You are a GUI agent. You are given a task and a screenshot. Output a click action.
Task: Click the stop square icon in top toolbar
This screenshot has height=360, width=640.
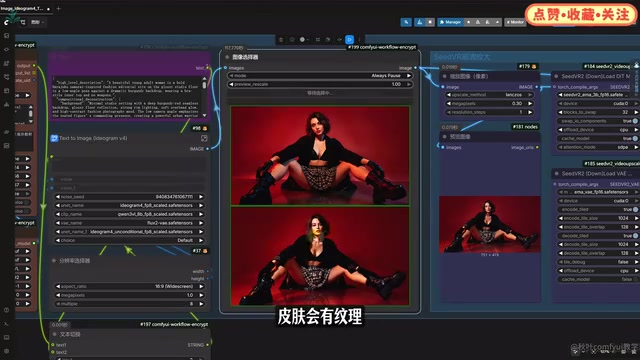click(430, 22)
